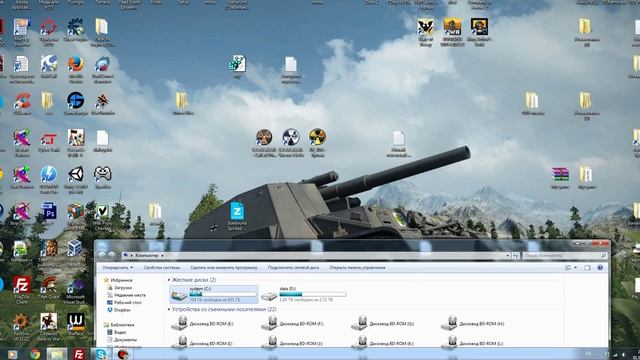This screenshot has width=640, height=360.
Task: Click Подключить сетевой диск
Action: pos(293,268)
